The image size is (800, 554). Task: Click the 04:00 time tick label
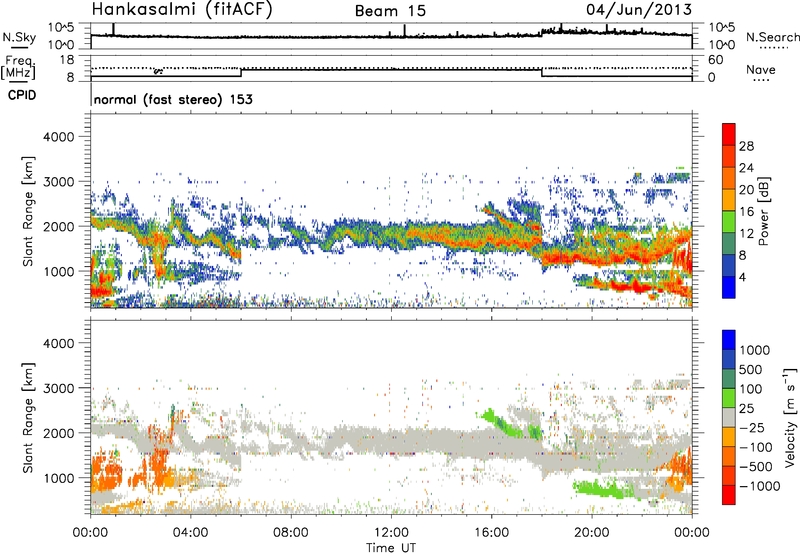190,533
